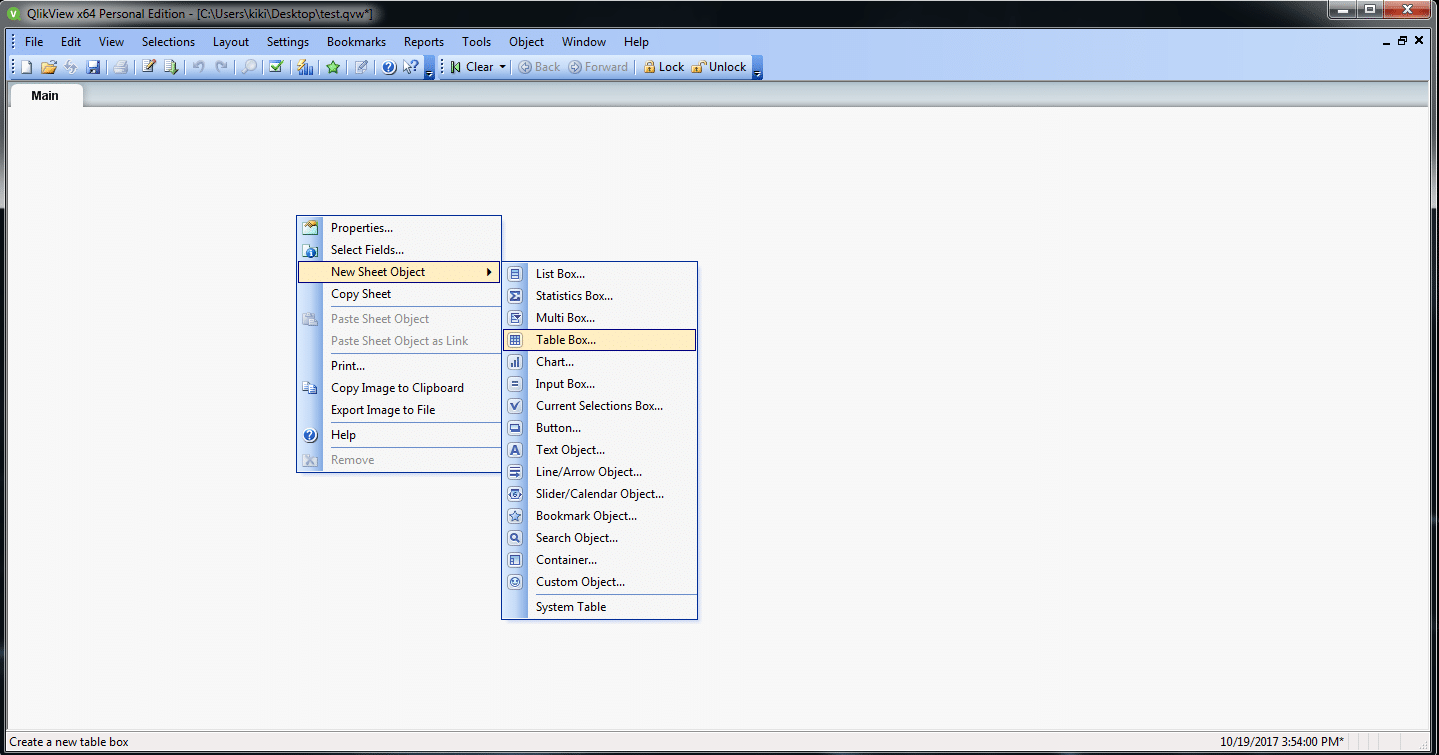Click the Reload script toolbar icon
Viewport: 1439px width, 755px height.
[171, 67]
